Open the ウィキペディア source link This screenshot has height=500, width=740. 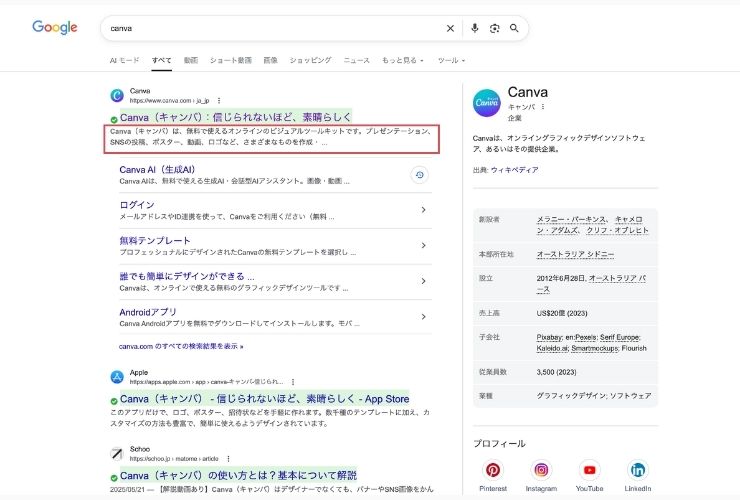point(514,170)
